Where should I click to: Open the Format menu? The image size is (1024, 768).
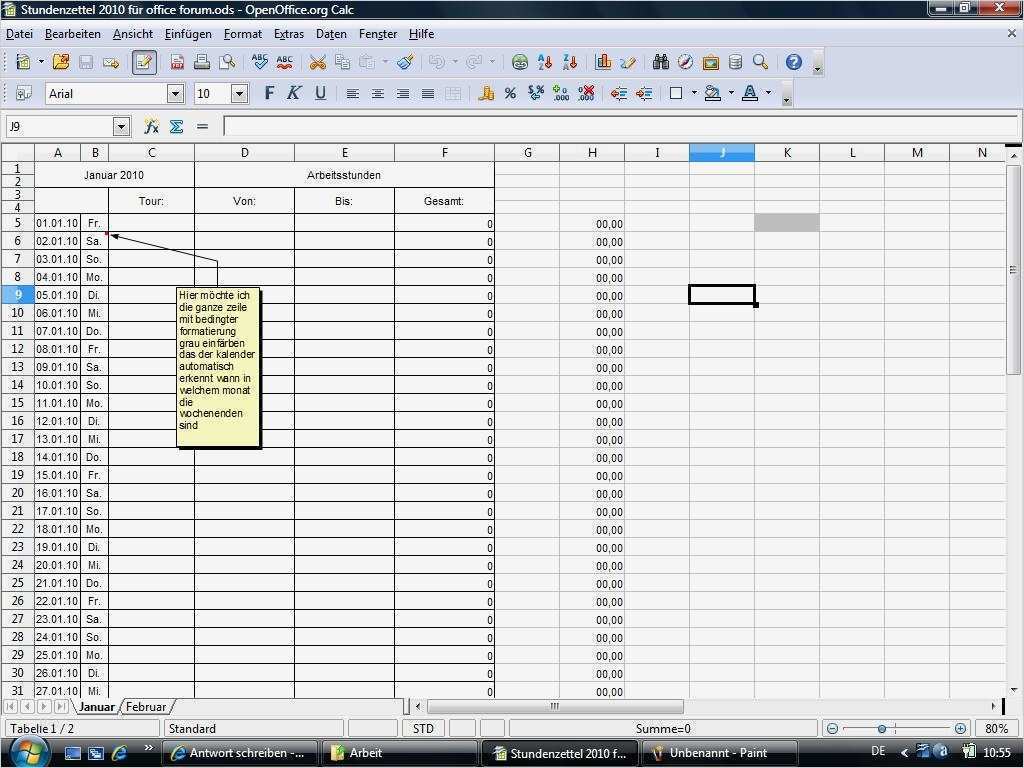[242, 33]
